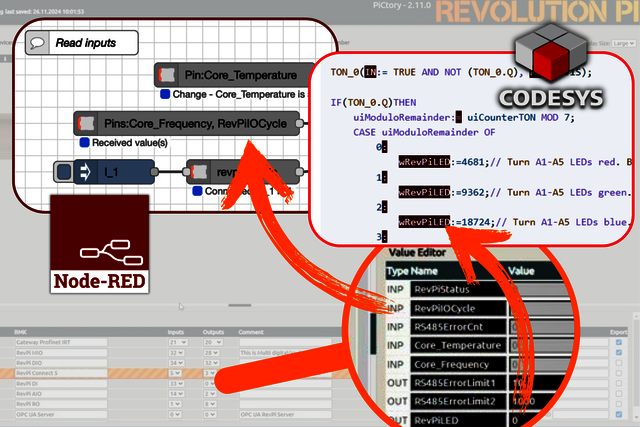Select the Pin:Core_Temperature node

(x=235, y=75)
